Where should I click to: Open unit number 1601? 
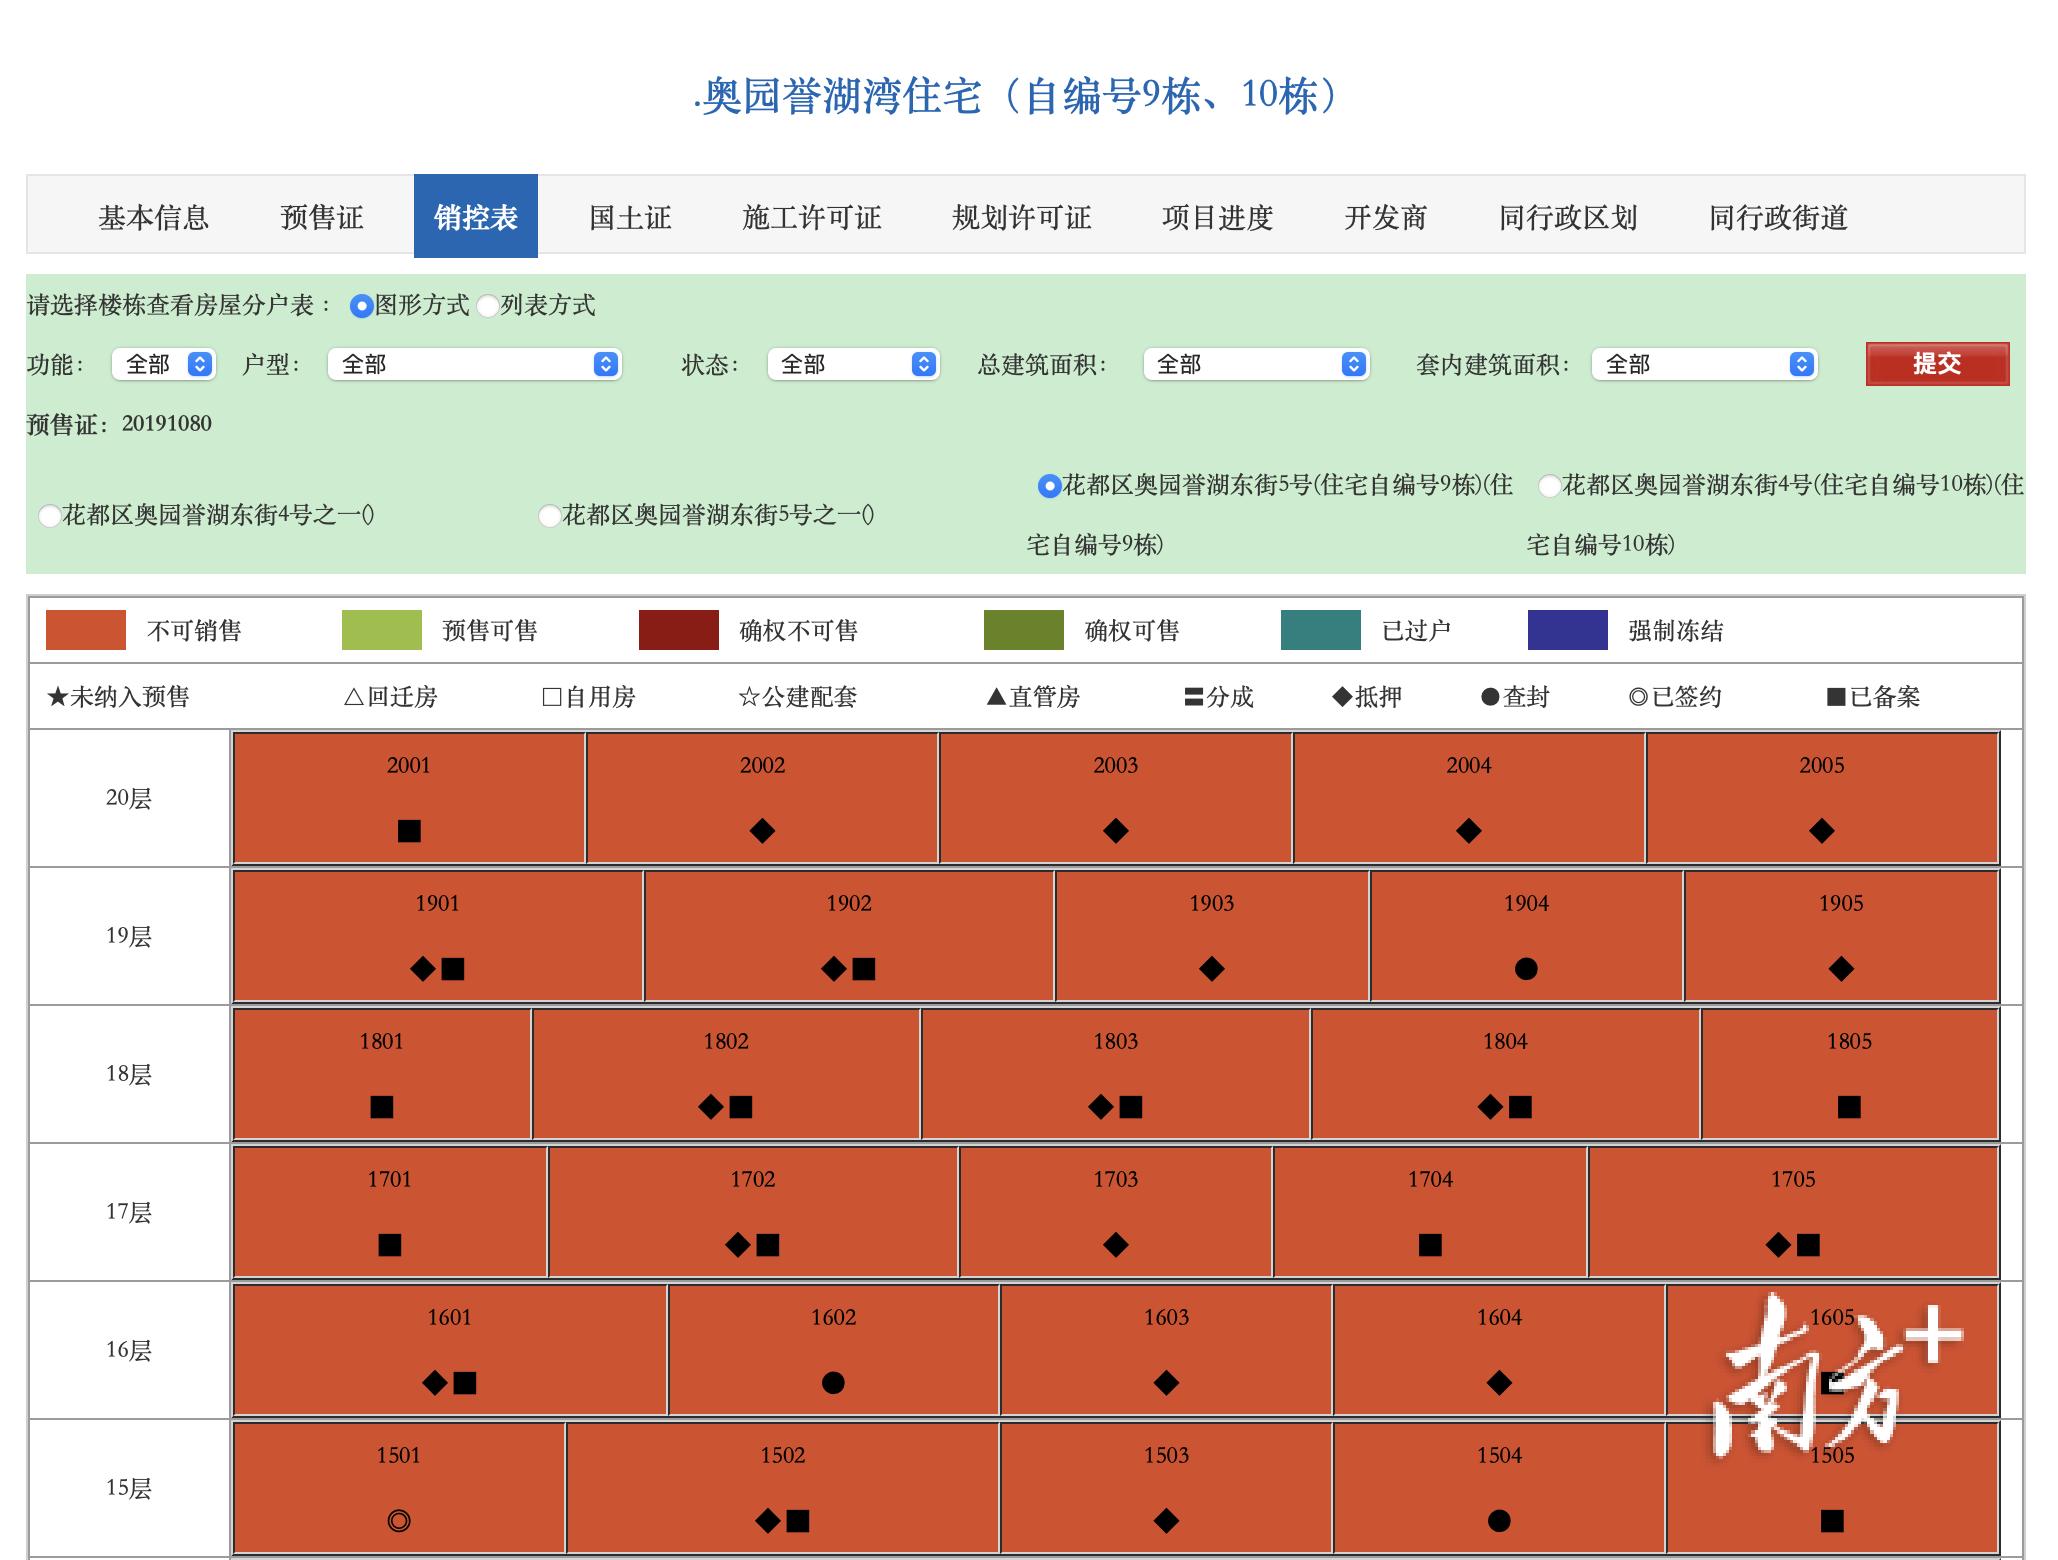pos(449,1317)
